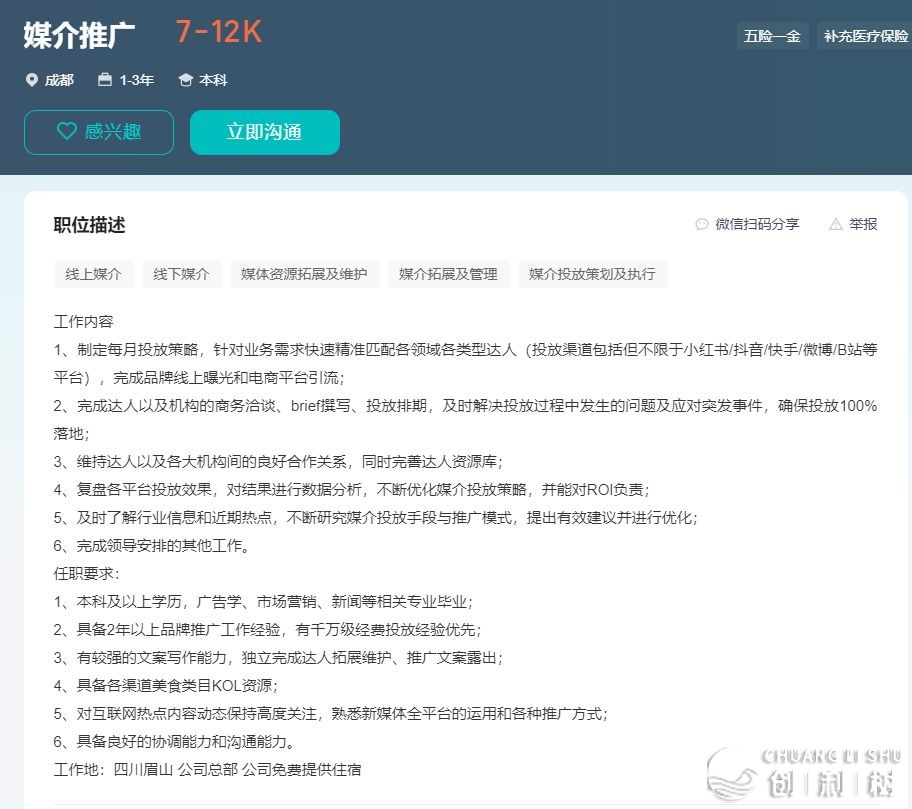This screenshot has height=809, width=912.
Task: Click the 补充医疗保险 benefit tag
Action: (x=865, y=36)
